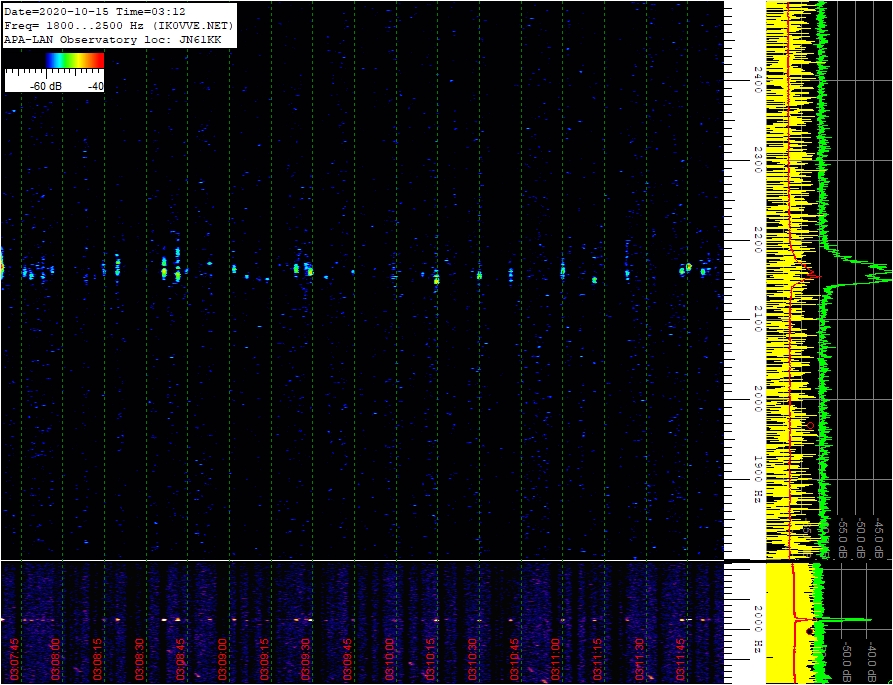
Task: Select the 03:09:15 time label
Action: click(265, 659)
